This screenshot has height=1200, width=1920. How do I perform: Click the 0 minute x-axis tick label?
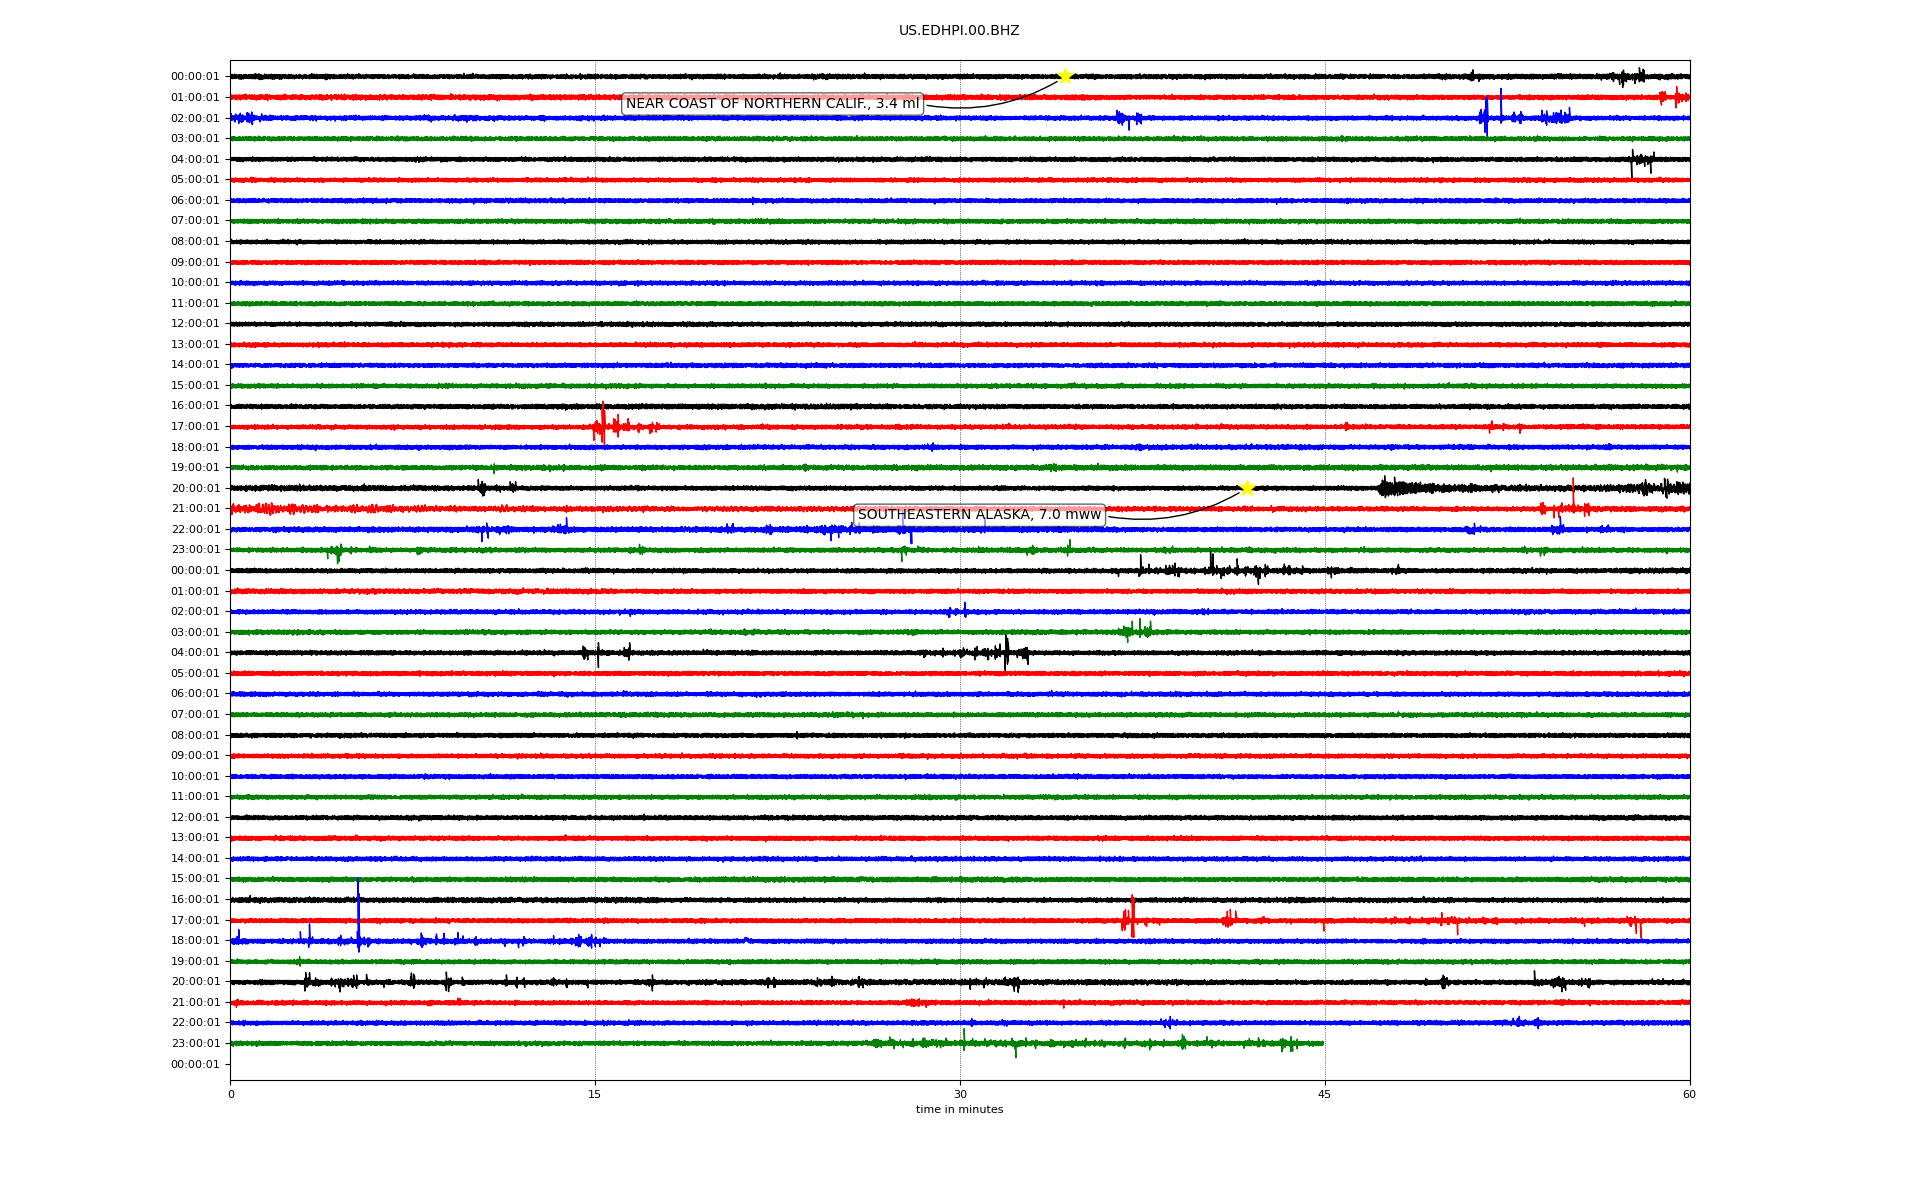tap(231, 1094)
